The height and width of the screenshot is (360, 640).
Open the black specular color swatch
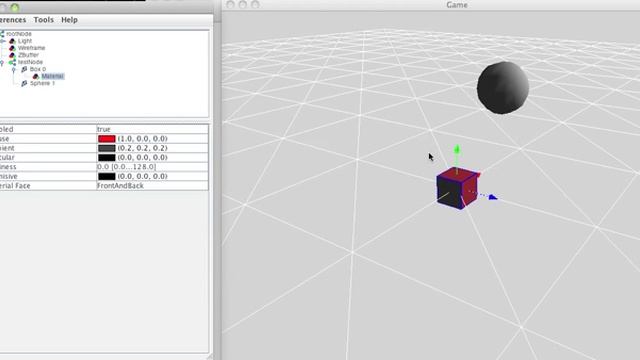point(107,158)
